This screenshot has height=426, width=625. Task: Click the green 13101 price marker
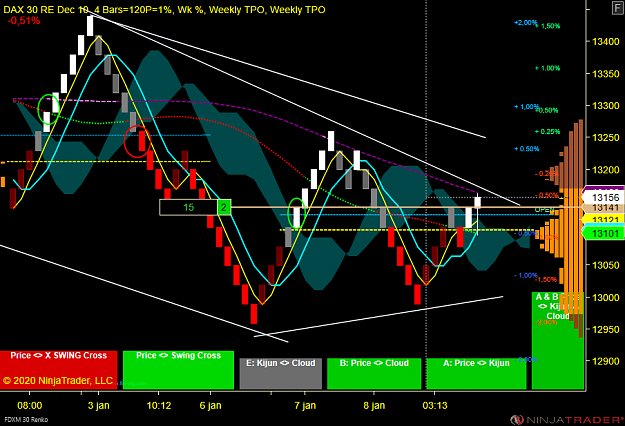coord(604,233)
